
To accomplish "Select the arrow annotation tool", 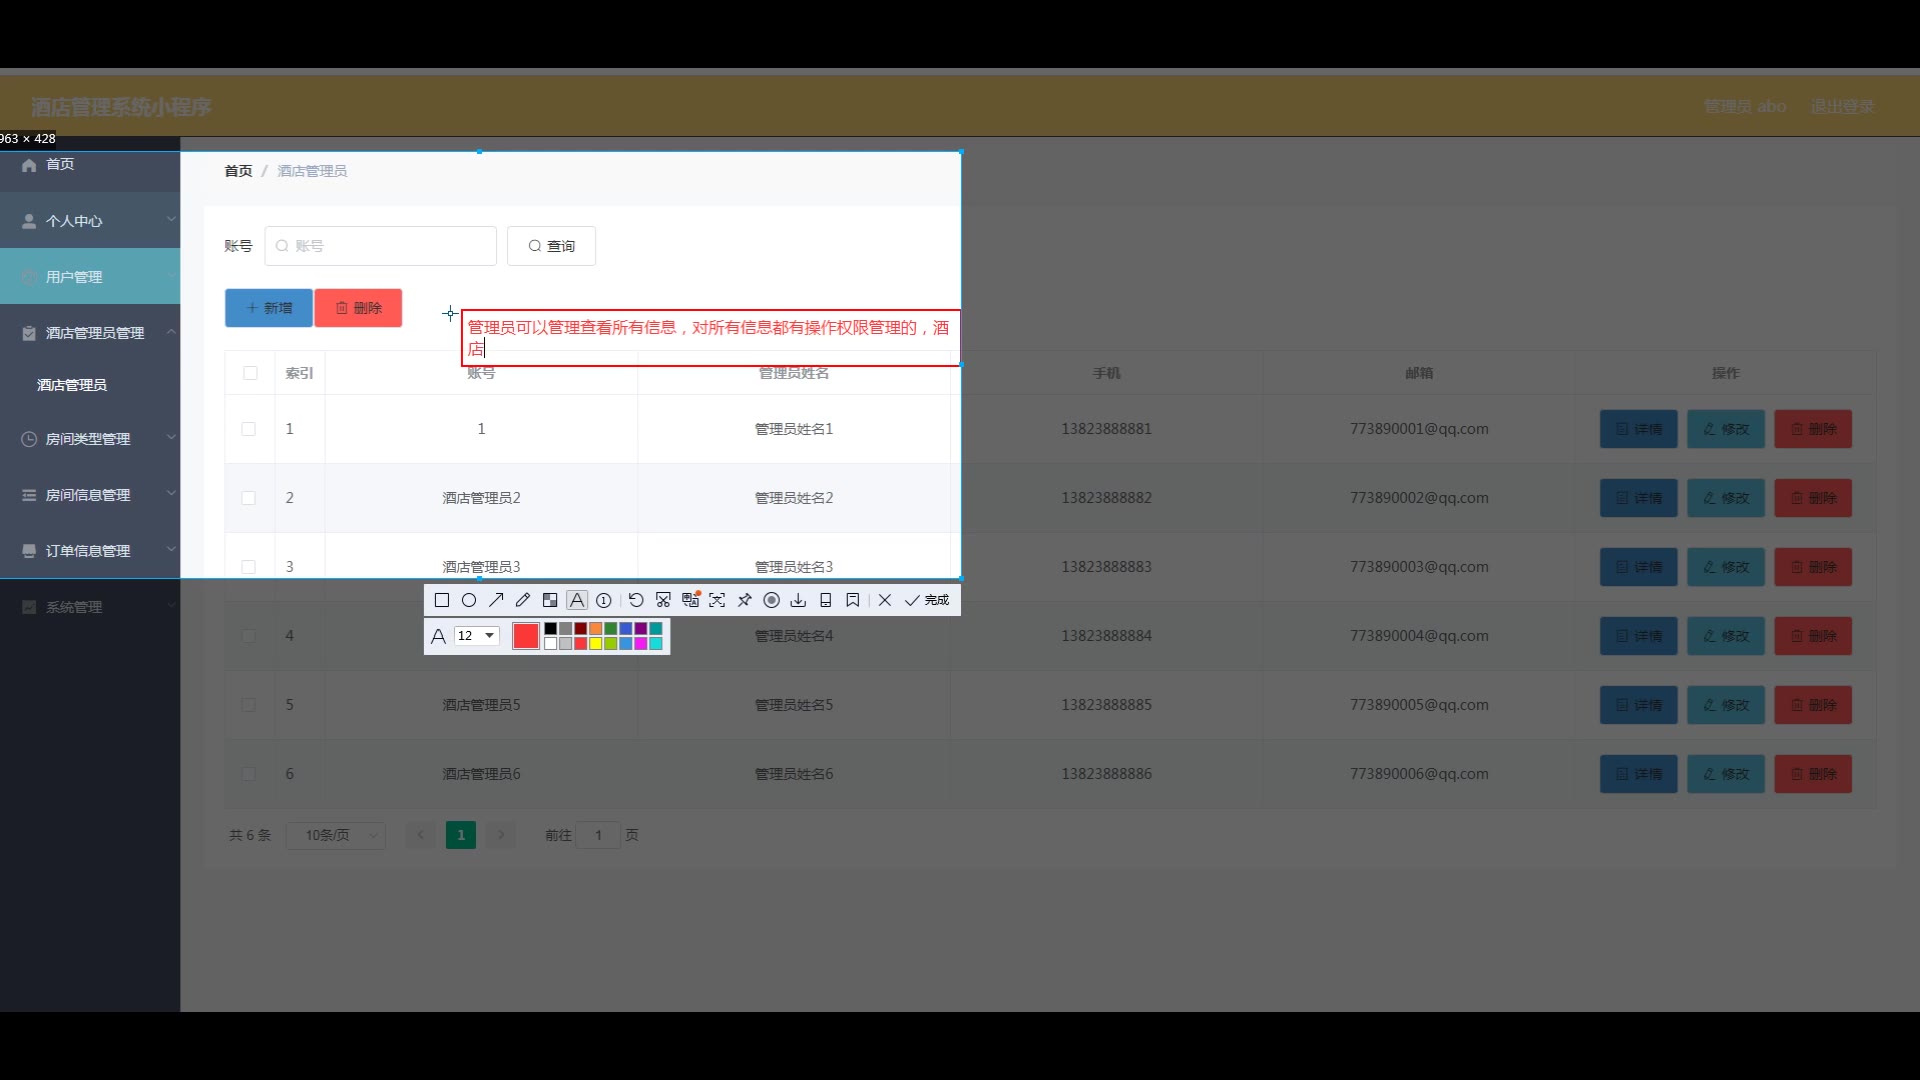I will point(496,600).
